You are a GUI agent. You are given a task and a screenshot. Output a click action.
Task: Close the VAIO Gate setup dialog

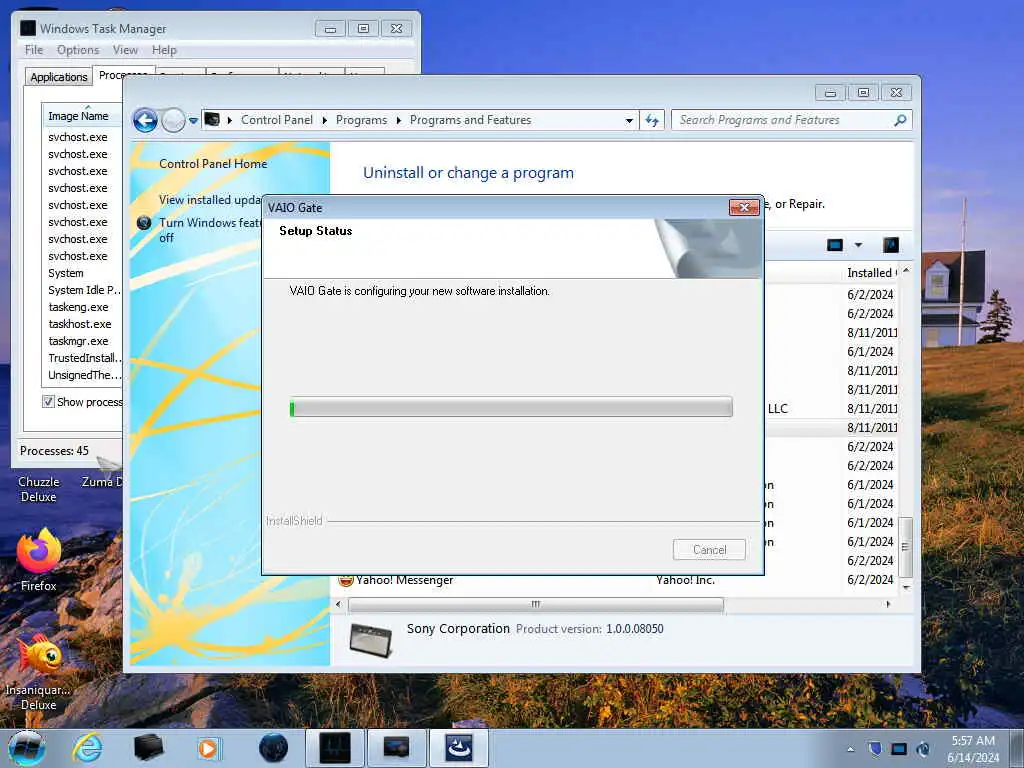pyautogui.click(x=744, y=207)
